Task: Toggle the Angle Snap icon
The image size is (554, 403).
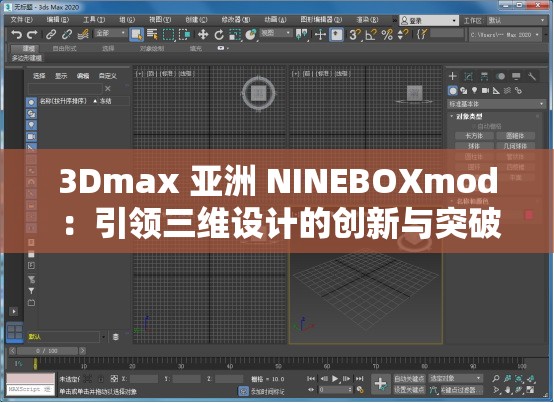Action: tap(371, 35)
